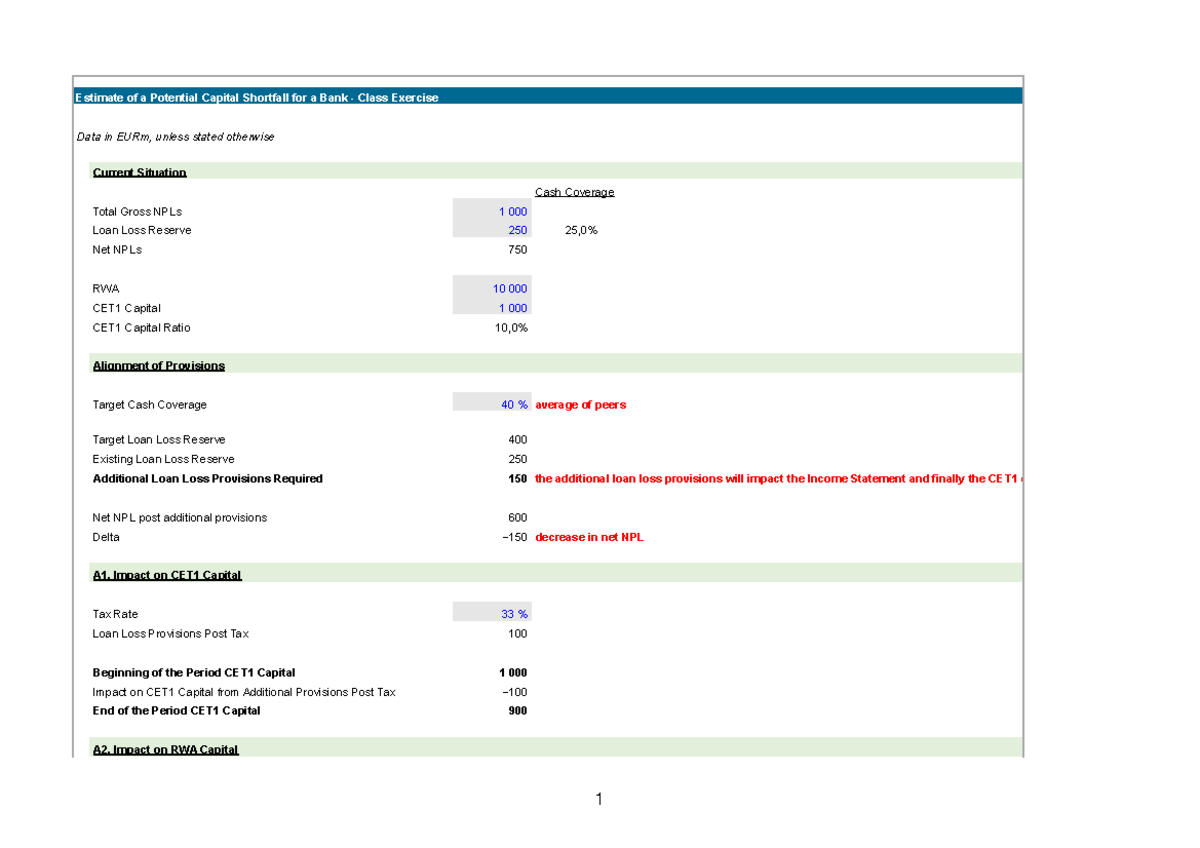Select the 'Tax Rate' label
1200x848 pixels.
116,614
